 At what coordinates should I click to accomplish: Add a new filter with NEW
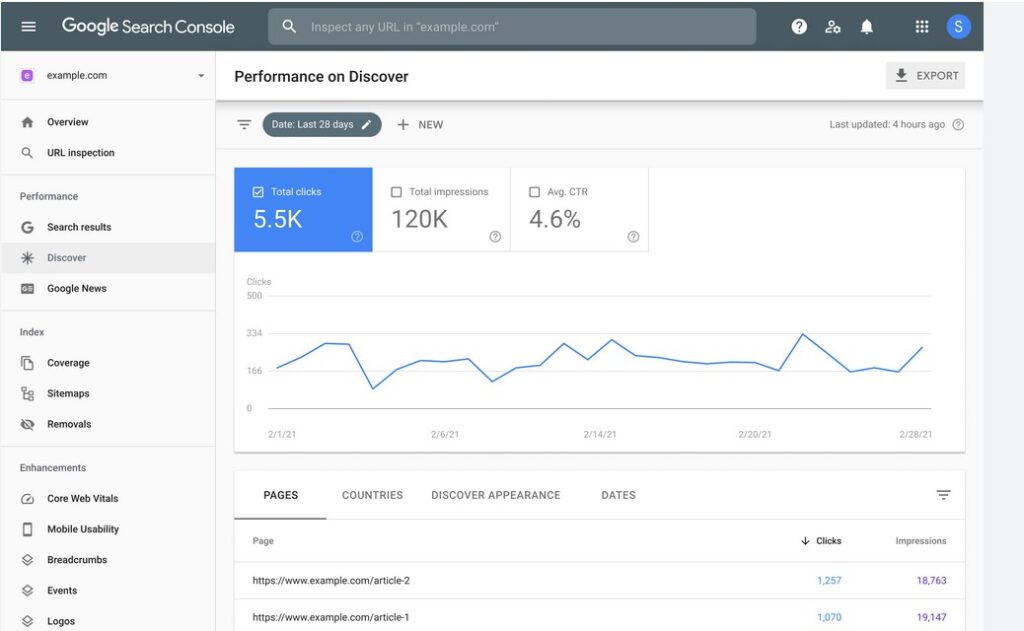pyautogui.click(x=420, y=125)
